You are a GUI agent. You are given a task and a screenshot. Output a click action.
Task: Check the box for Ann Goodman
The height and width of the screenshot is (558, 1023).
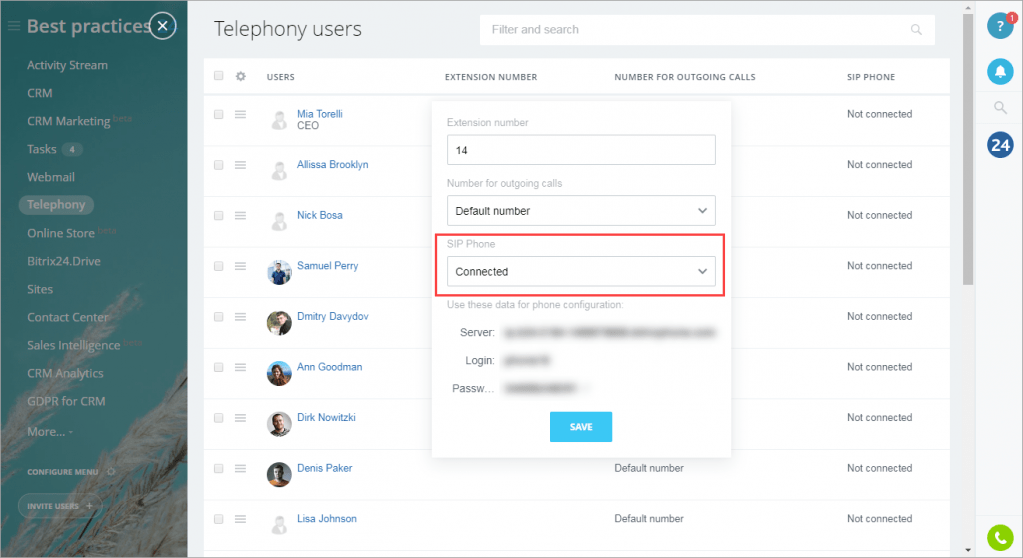pyautogui.click(x=219, y=367)
